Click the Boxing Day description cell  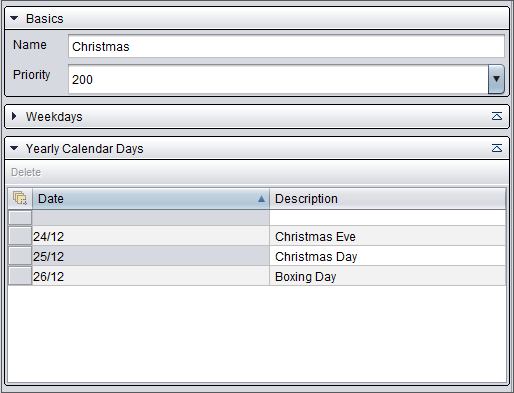click(388, 276)
